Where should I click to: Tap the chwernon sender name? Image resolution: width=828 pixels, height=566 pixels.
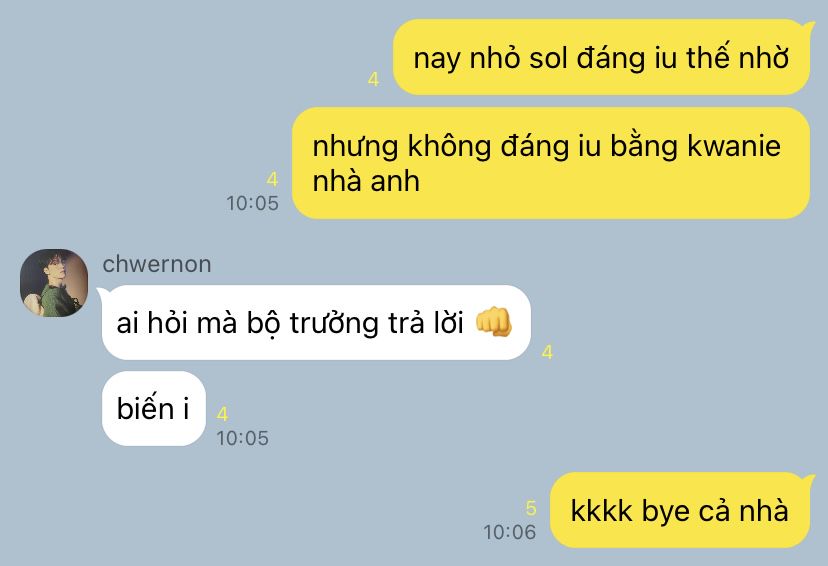click(x=157, y=264)
